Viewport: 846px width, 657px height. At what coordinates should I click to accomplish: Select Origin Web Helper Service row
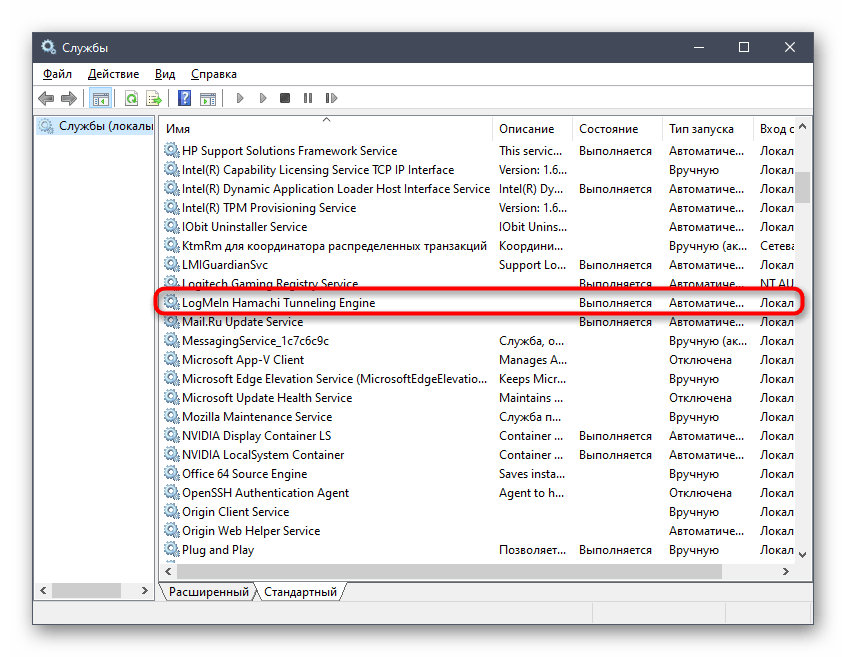pos(478,531)
